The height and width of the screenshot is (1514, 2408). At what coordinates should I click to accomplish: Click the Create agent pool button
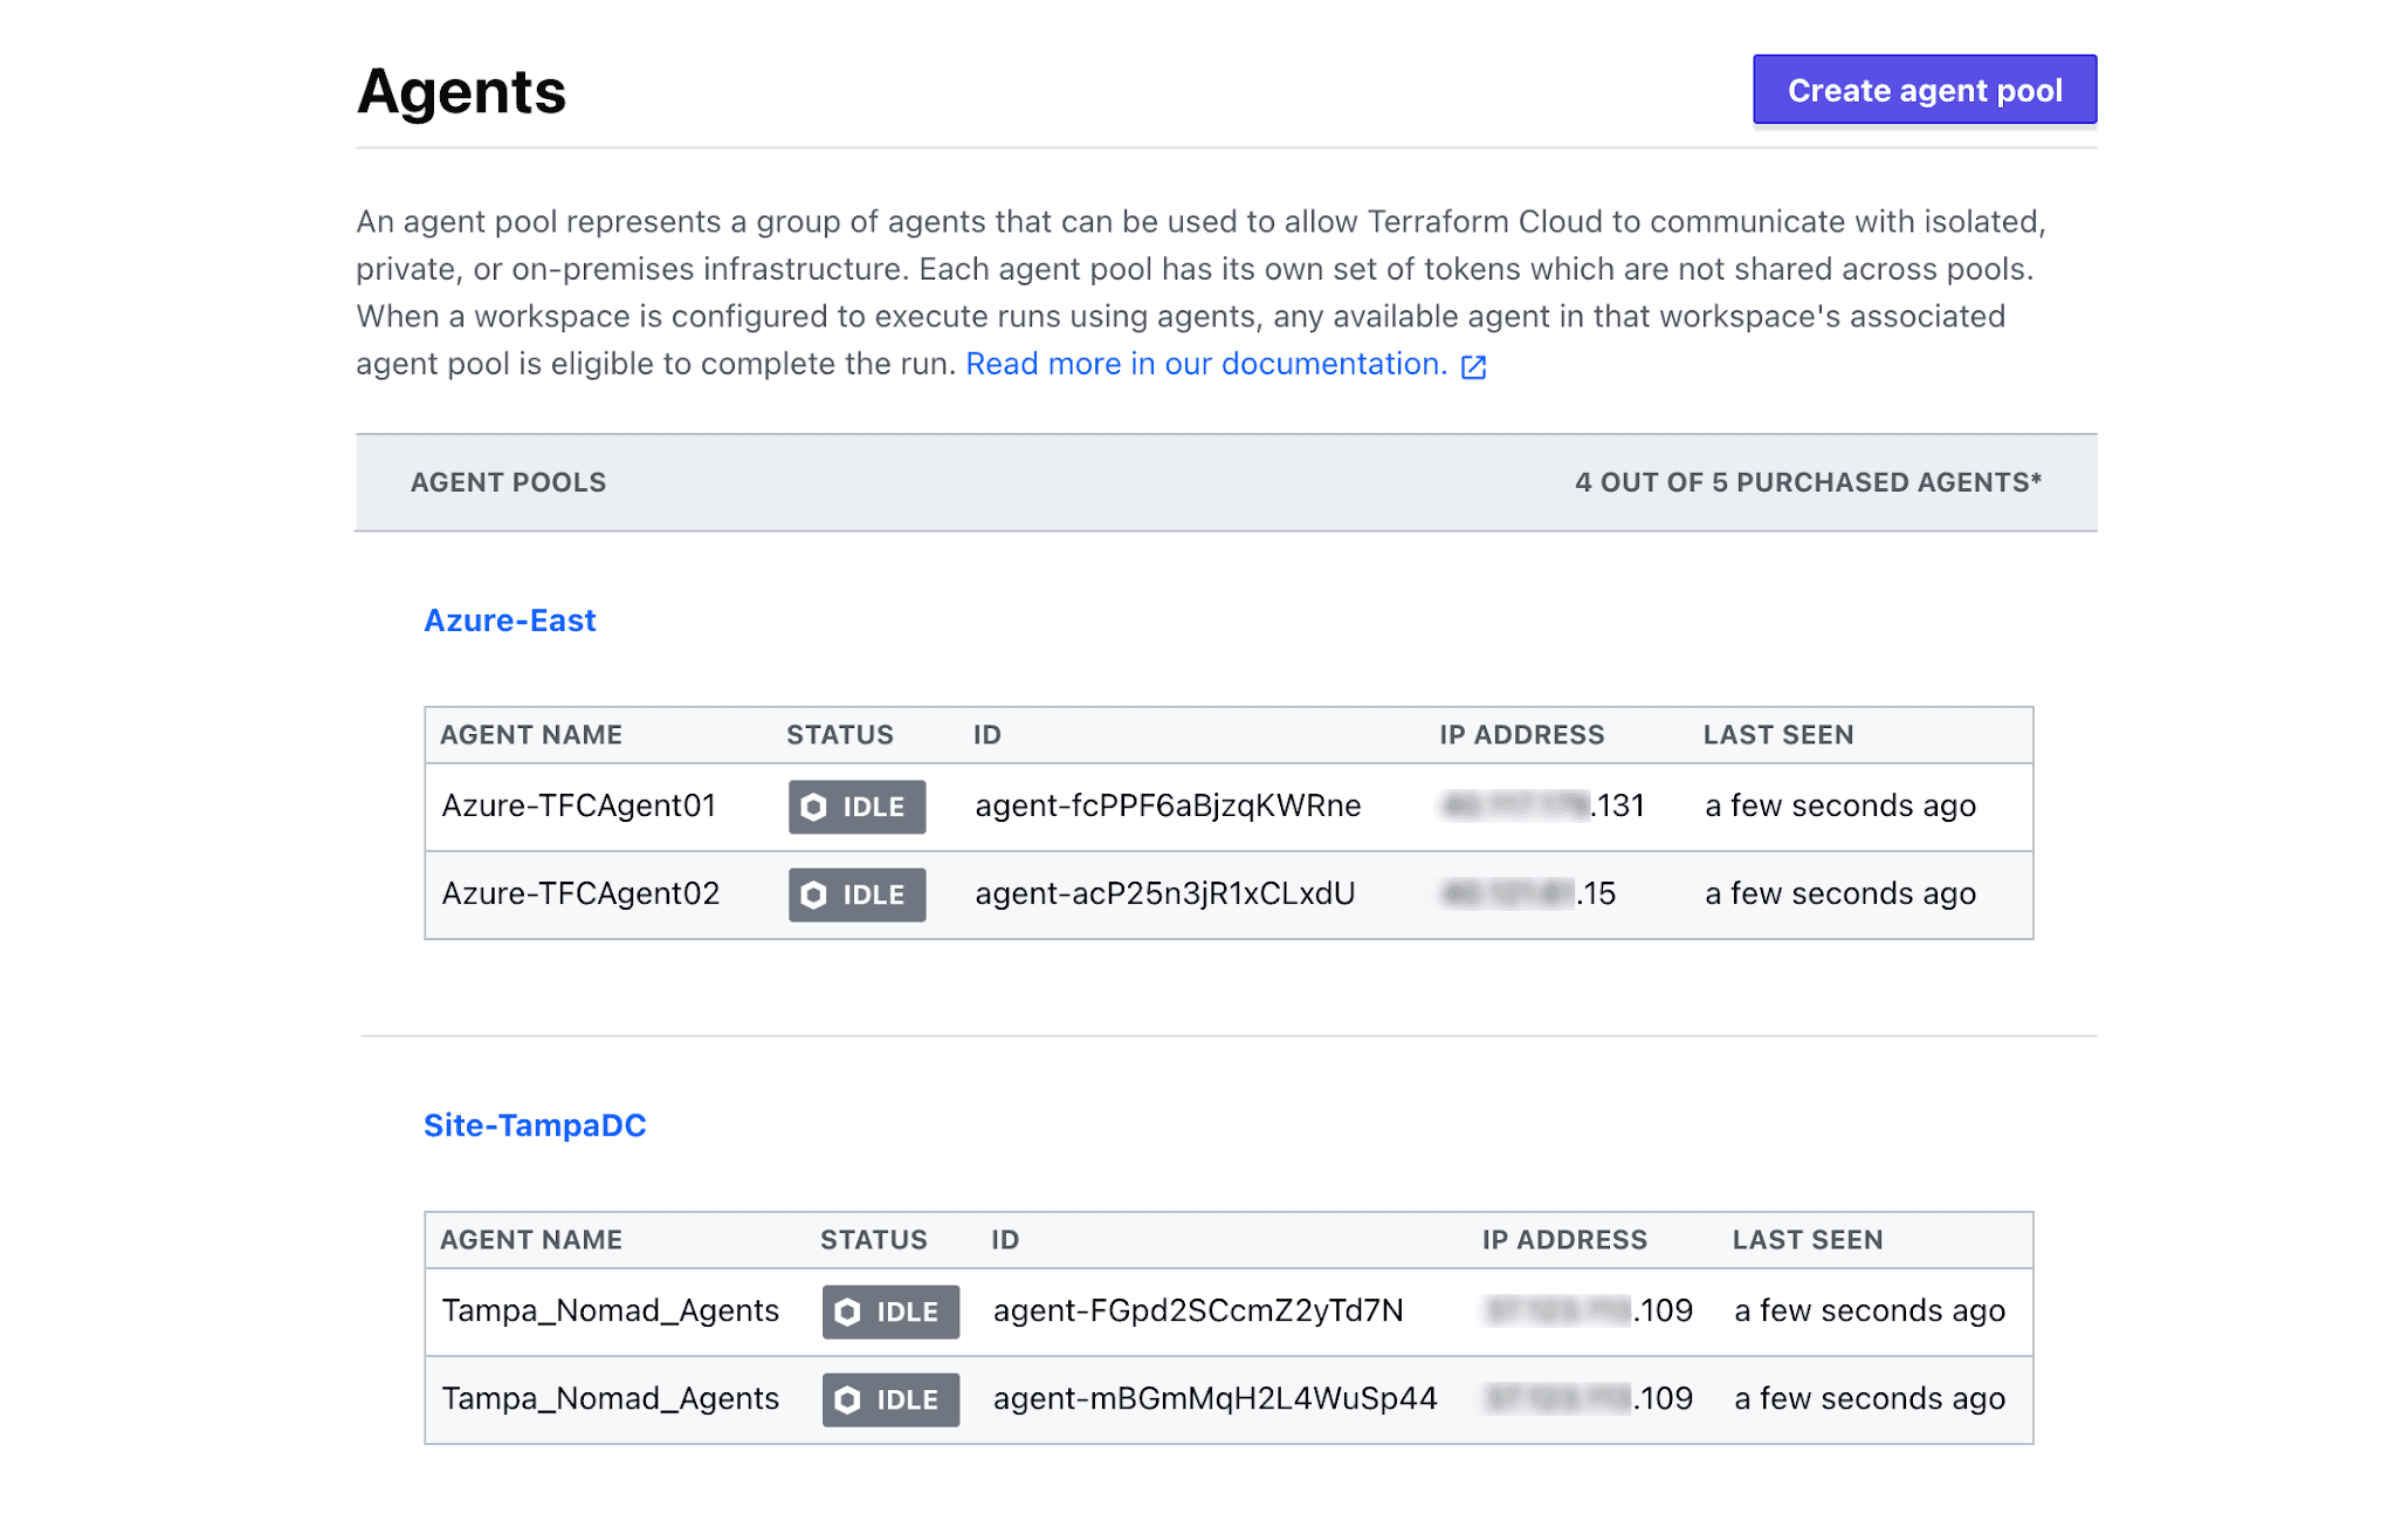click(x=1923, y=90)
